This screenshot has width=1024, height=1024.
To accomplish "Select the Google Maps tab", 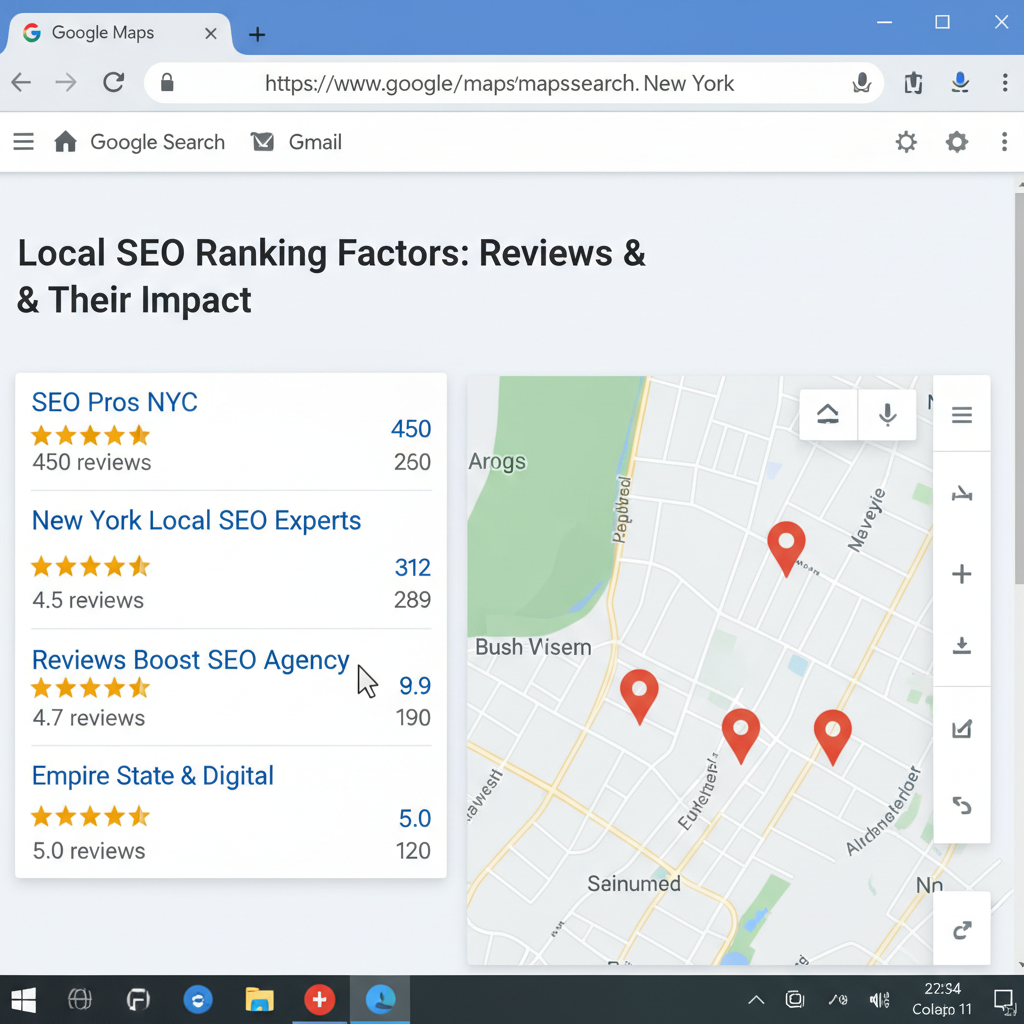I will pos(118,33).
